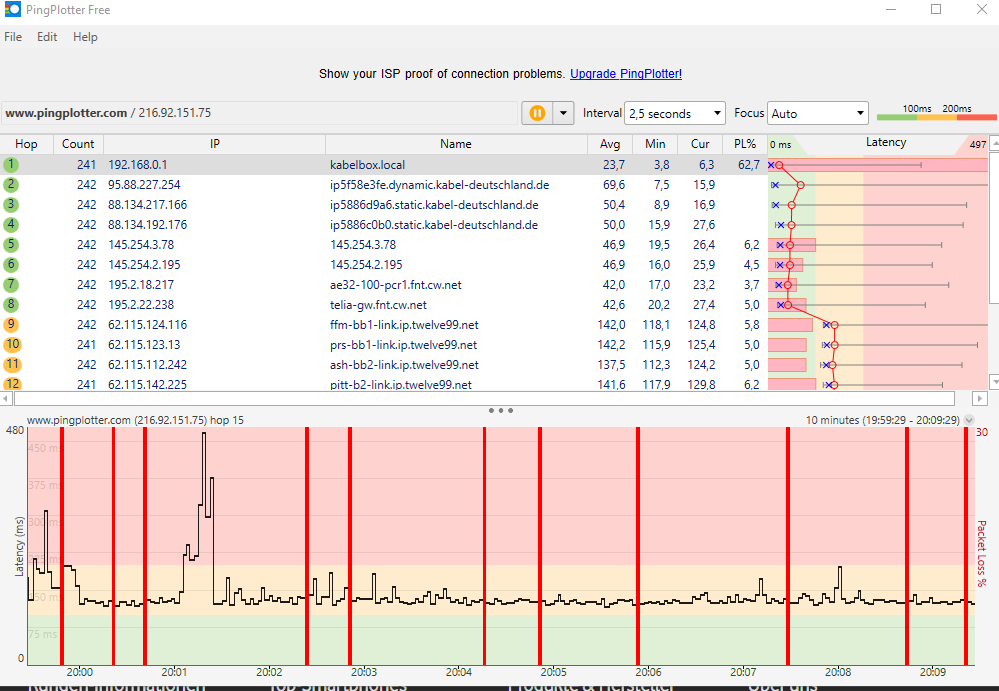The width and height of the screenshot is (999, 691).
Task: Open the Help menu
Action: pos(85,37)
